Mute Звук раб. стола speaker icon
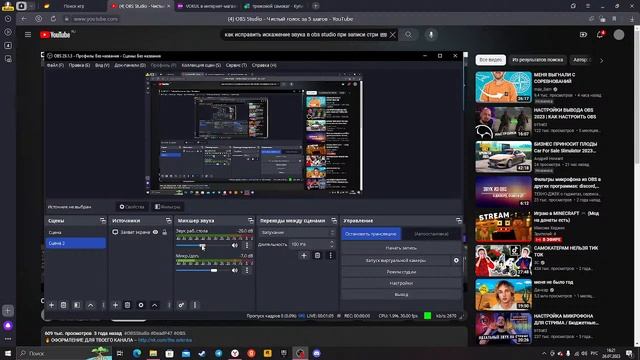The height and width of the screenshot is (360, 640). 235,245
